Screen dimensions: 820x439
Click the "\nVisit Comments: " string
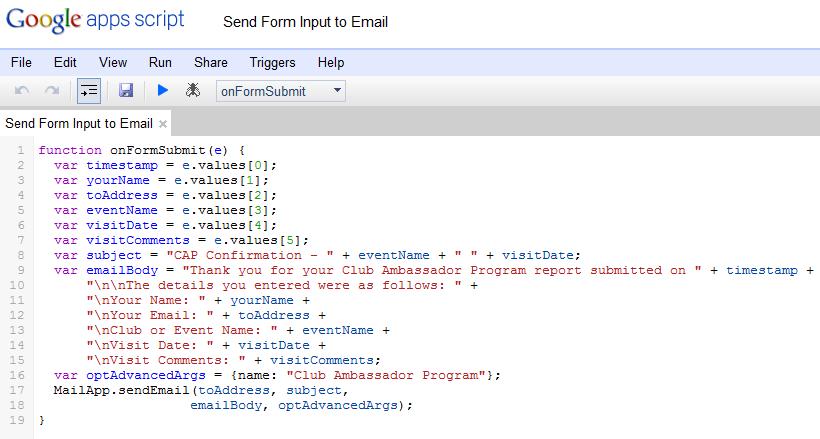coord(166,361)
